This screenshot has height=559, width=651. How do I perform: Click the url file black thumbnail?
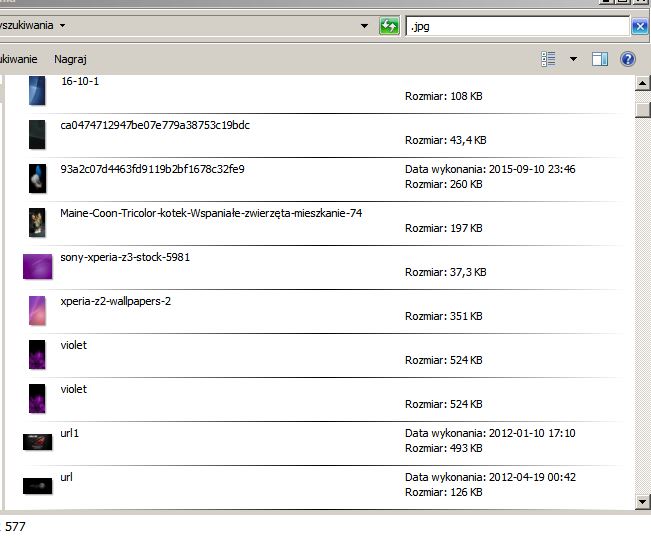click(37, 486)
